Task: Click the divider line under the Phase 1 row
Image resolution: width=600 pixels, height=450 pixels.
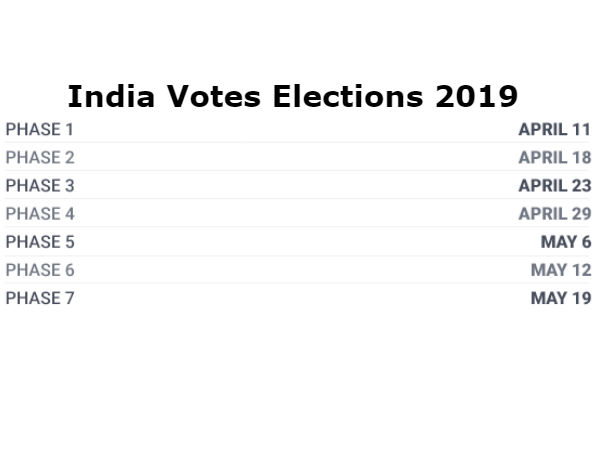Action: click(x=300, y=143)
